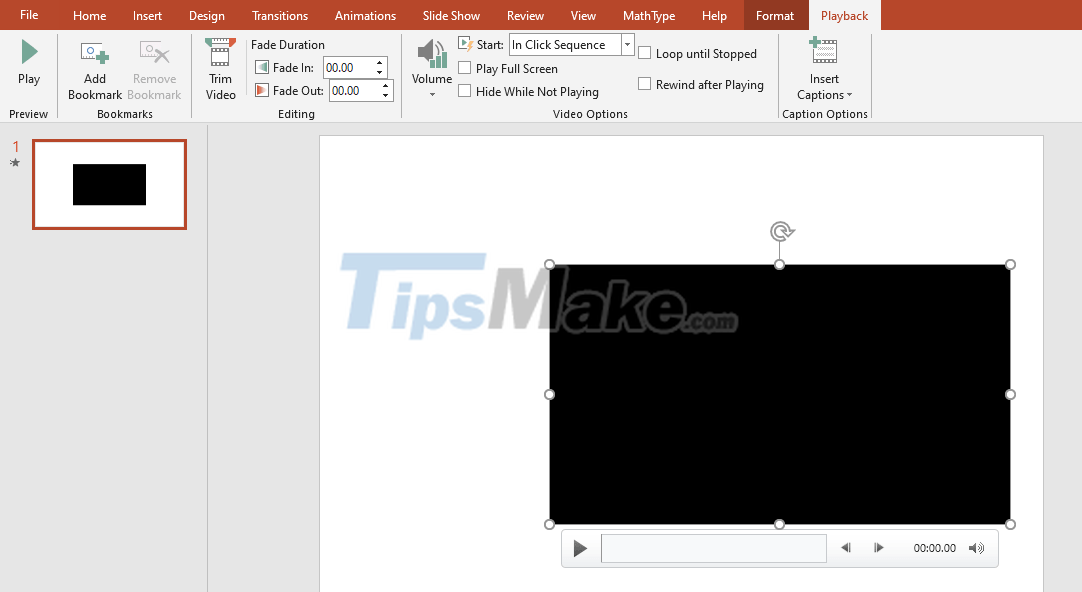
Task: Enable Rewind after Playing
Action: point(644,84)
